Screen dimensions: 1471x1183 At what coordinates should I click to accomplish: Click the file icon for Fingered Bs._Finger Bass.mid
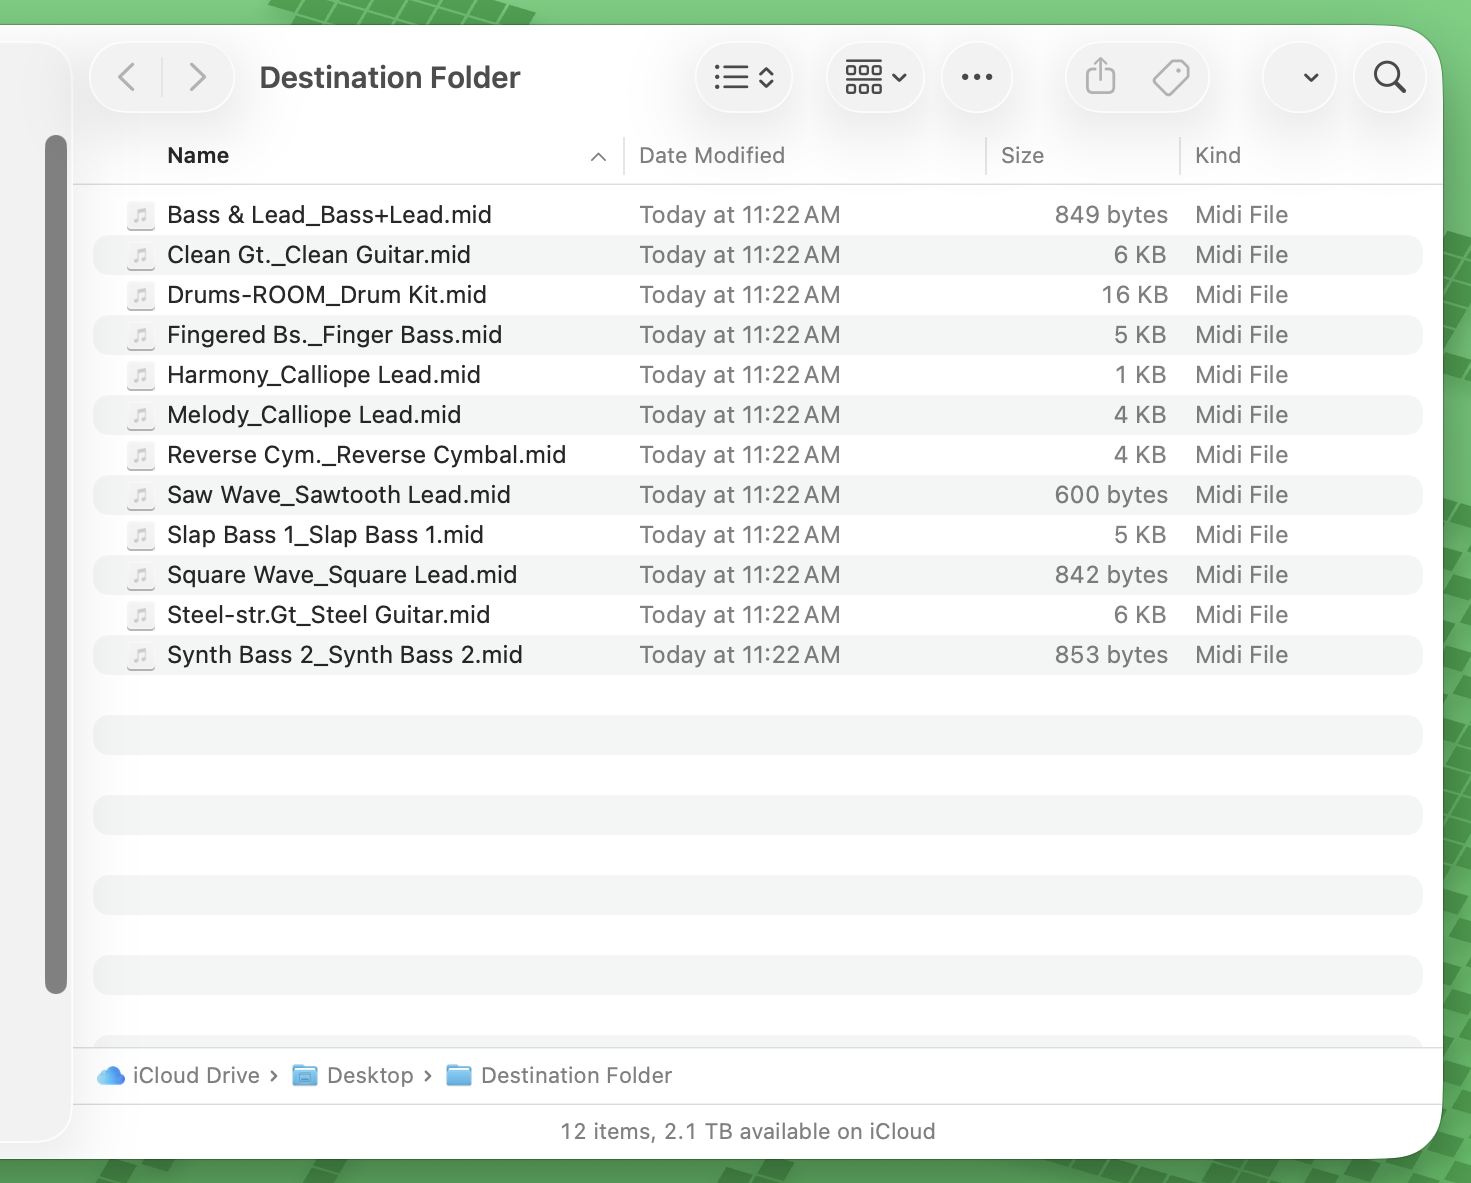click(x=141, y=335)
